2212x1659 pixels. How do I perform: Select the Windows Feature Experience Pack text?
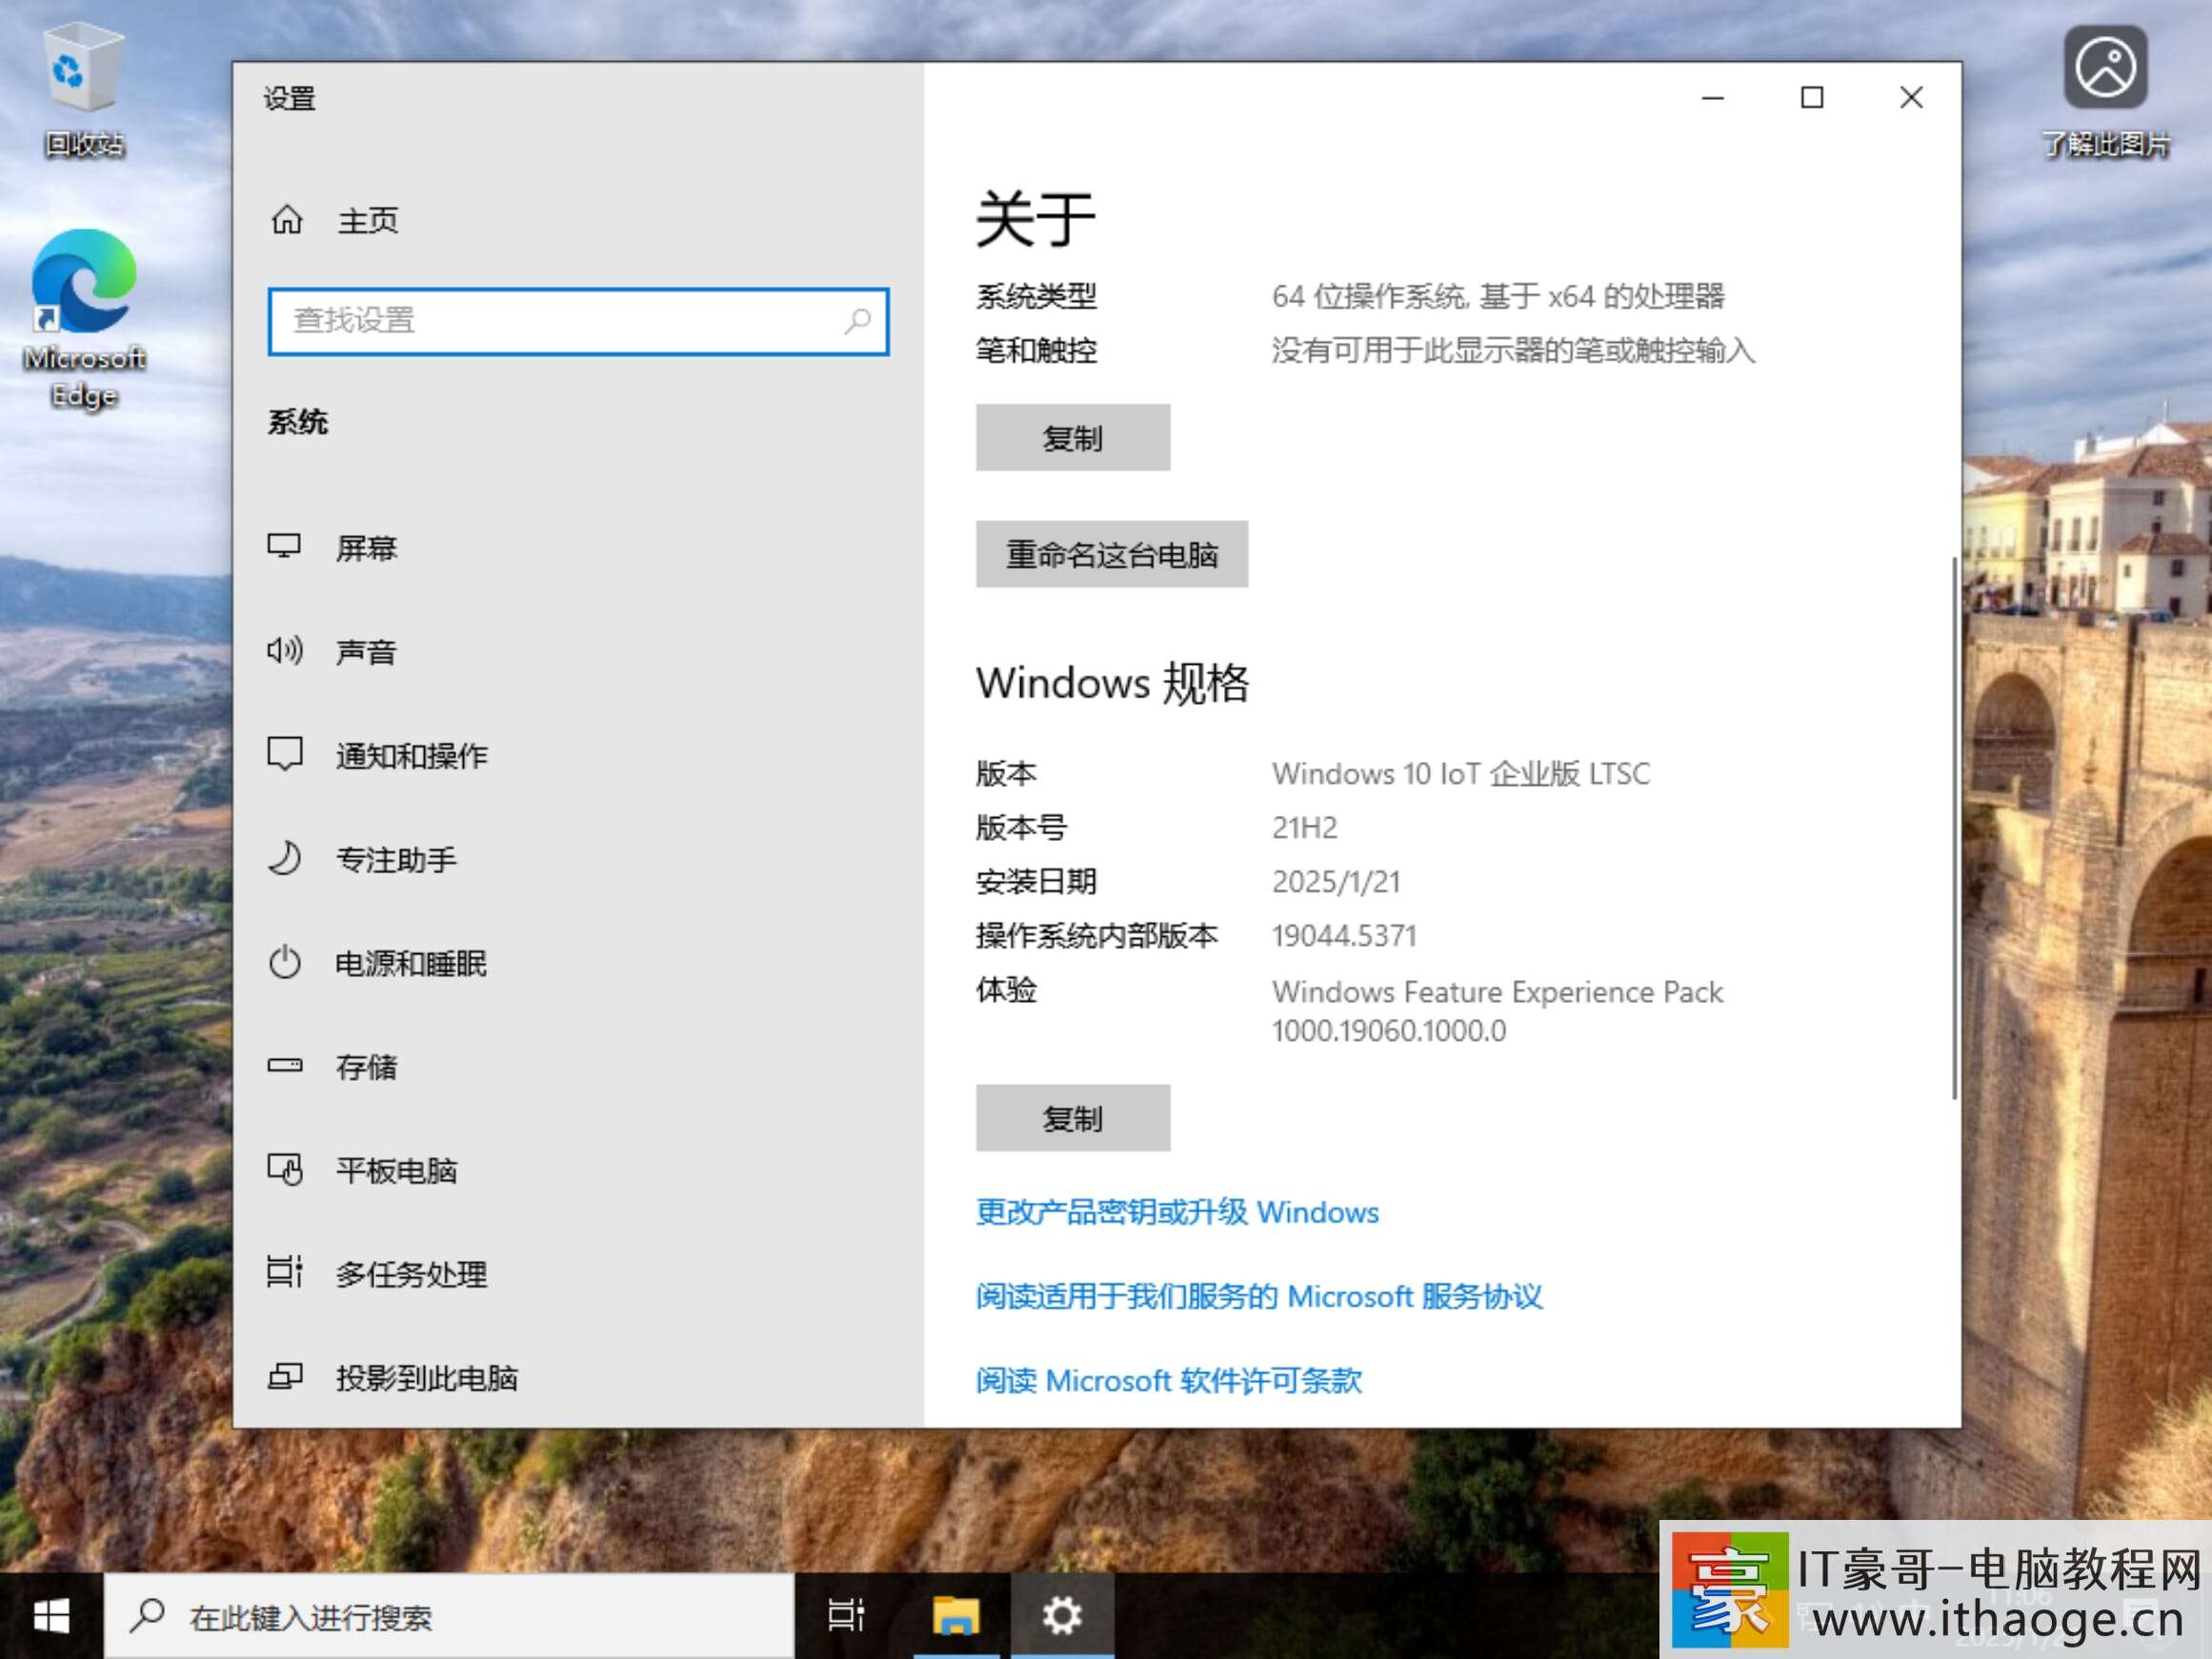pos(1497,1010)
